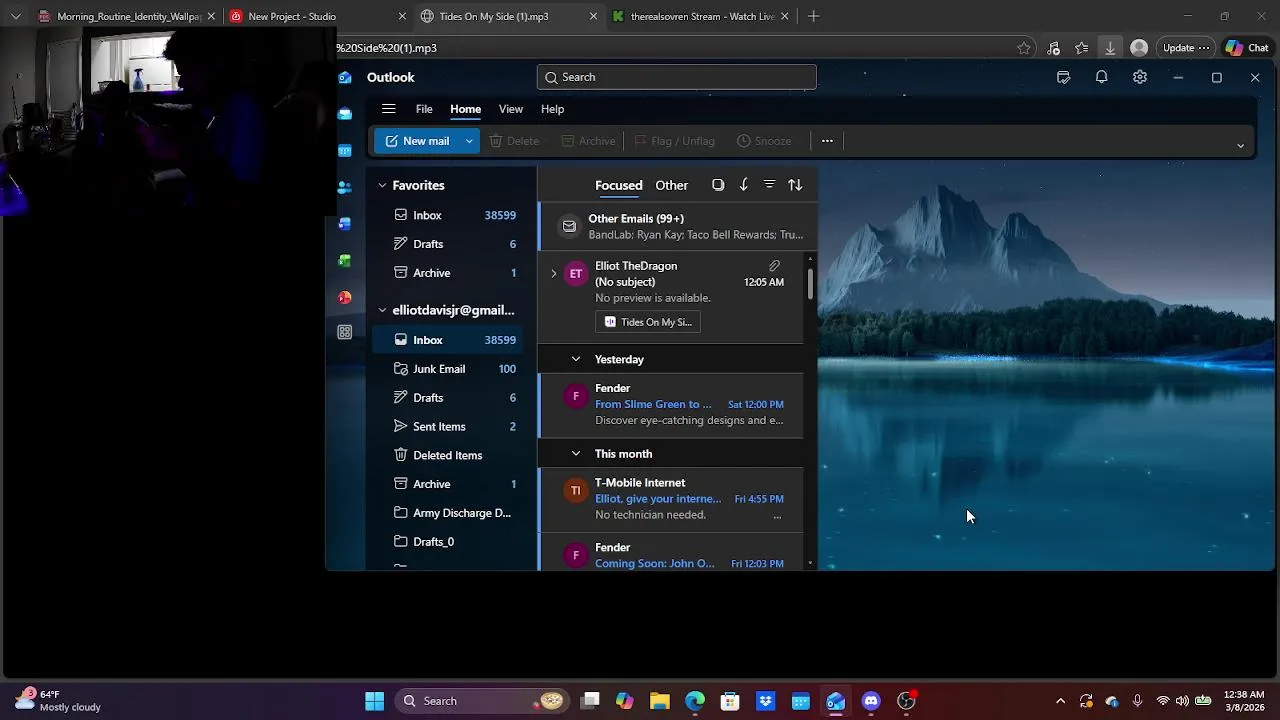Open Outlook My Day calendar icon
Viewport: 1280px width, 720px height.
click(x=1063, y=77)
